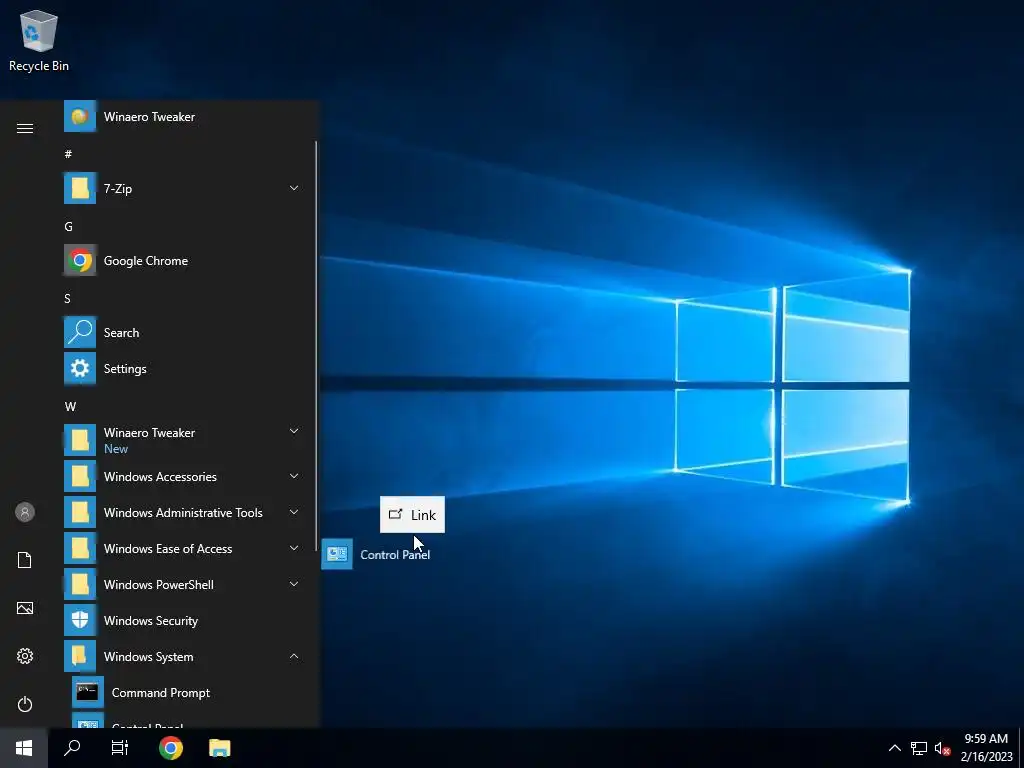Open Settings gear in Start sidebar

[25, 656]
